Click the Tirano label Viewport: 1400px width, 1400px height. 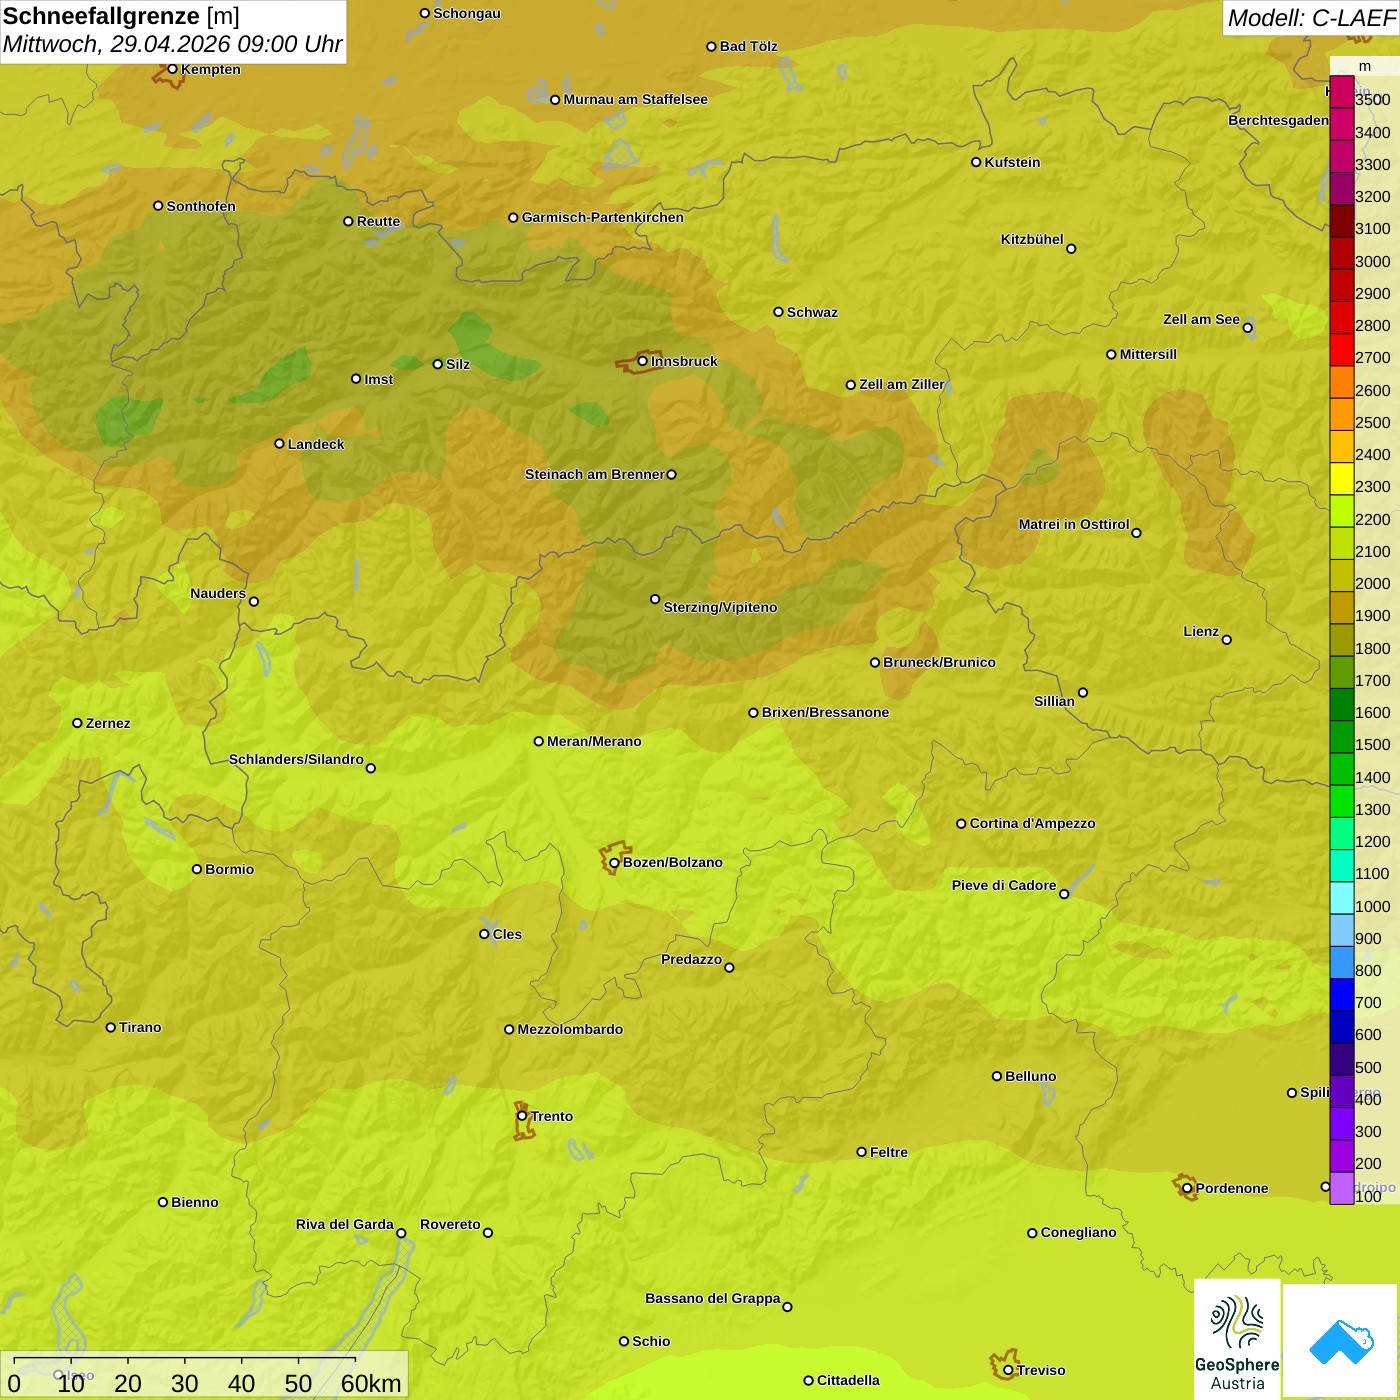[x=140, y=1027]
